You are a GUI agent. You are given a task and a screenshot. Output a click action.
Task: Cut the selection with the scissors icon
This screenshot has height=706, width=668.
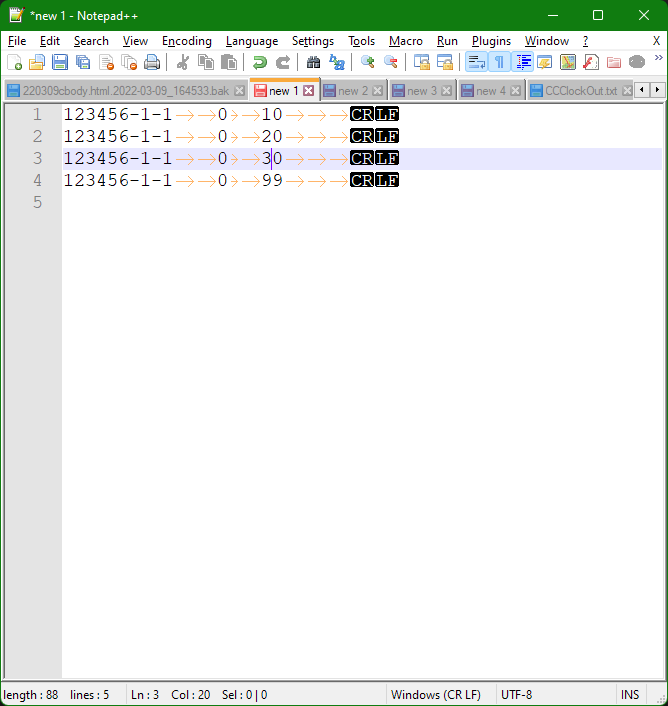coord(182,63)
